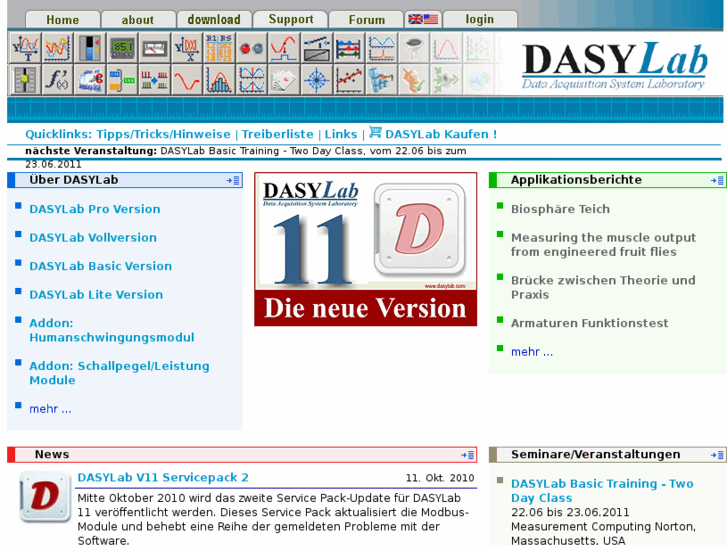Click the orange numeric list display icon
This screenshot has width=727, height=545.
pos(219,48)
